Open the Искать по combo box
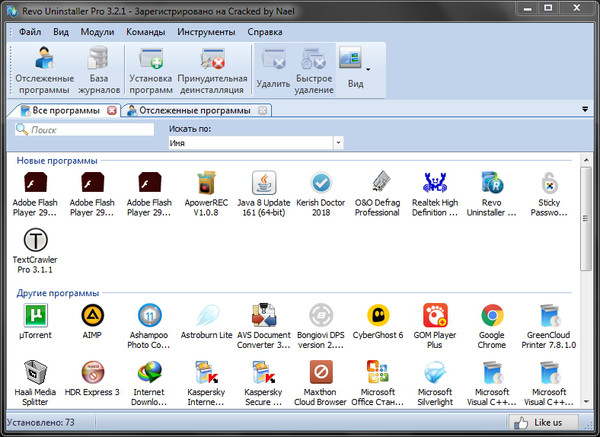The width and height of the screenshot is (600, 437). tap(255, 143)
